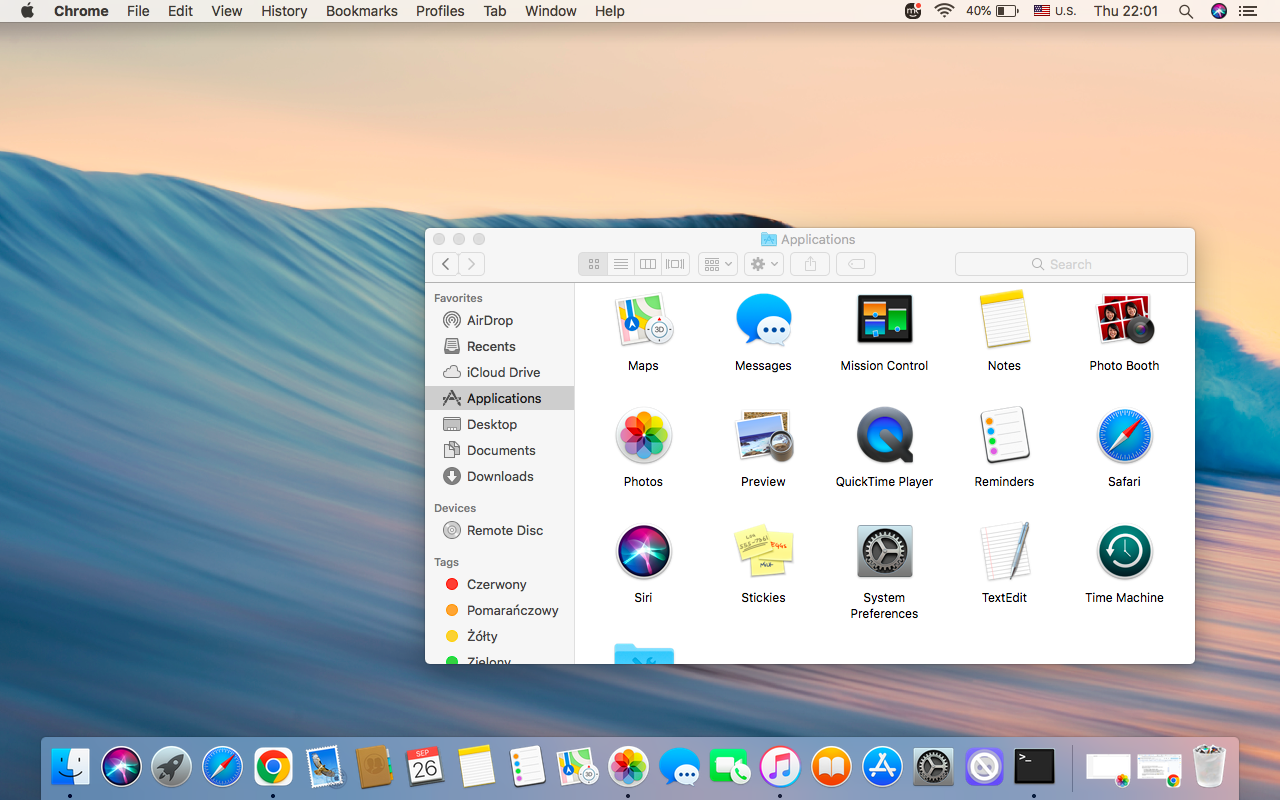Viewport: 1280px width, 800px height.
Task: Open the Bookmarks menu
Action: coord(362,11)
